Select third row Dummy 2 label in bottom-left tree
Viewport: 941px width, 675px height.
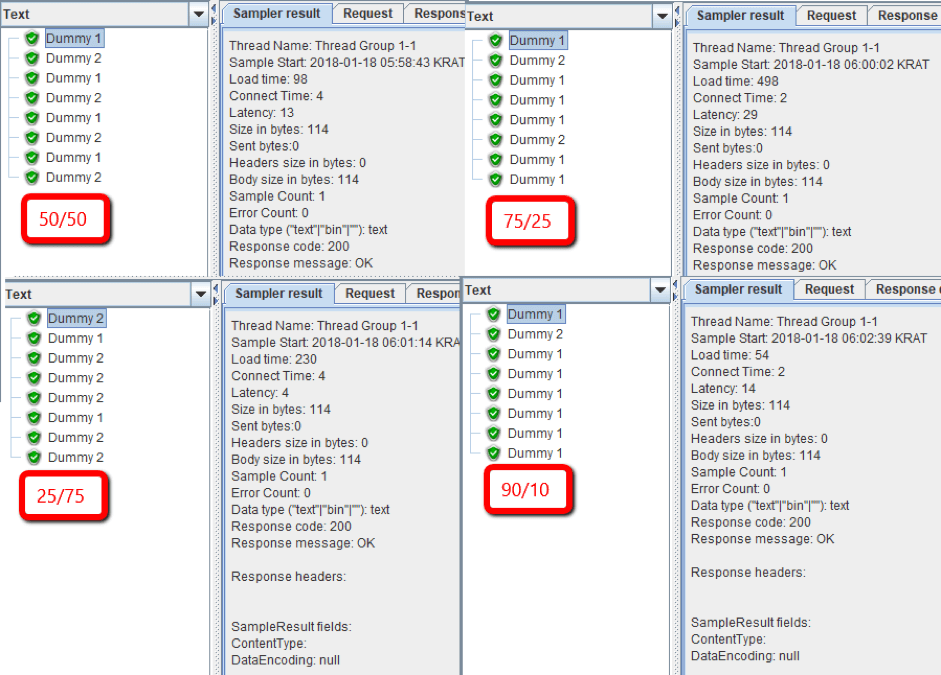pos(76,358)
